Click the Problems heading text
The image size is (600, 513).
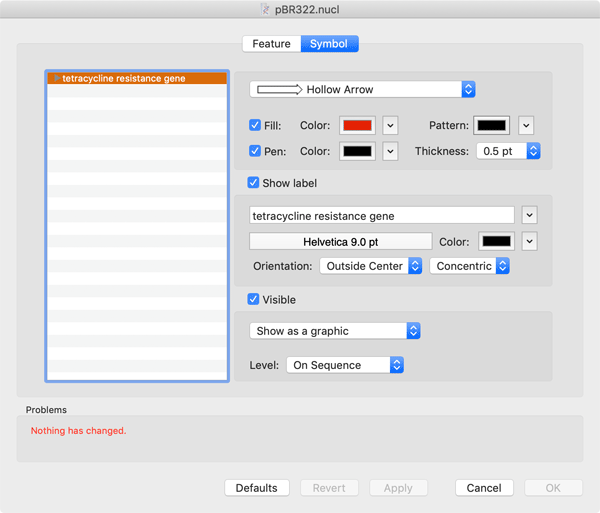(x=46, y=410)
